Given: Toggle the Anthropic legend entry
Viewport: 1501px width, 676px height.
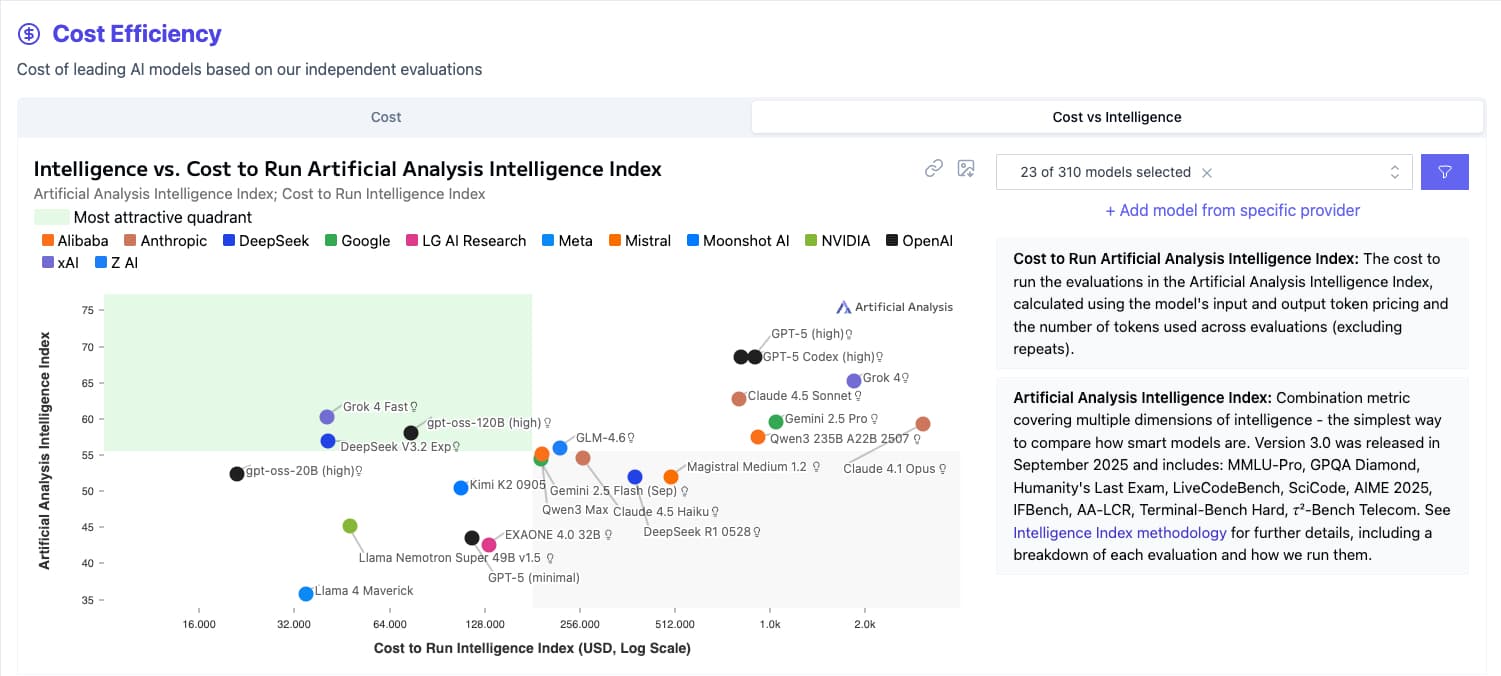Looking at the screenshot, I should [x=166, y=241].
